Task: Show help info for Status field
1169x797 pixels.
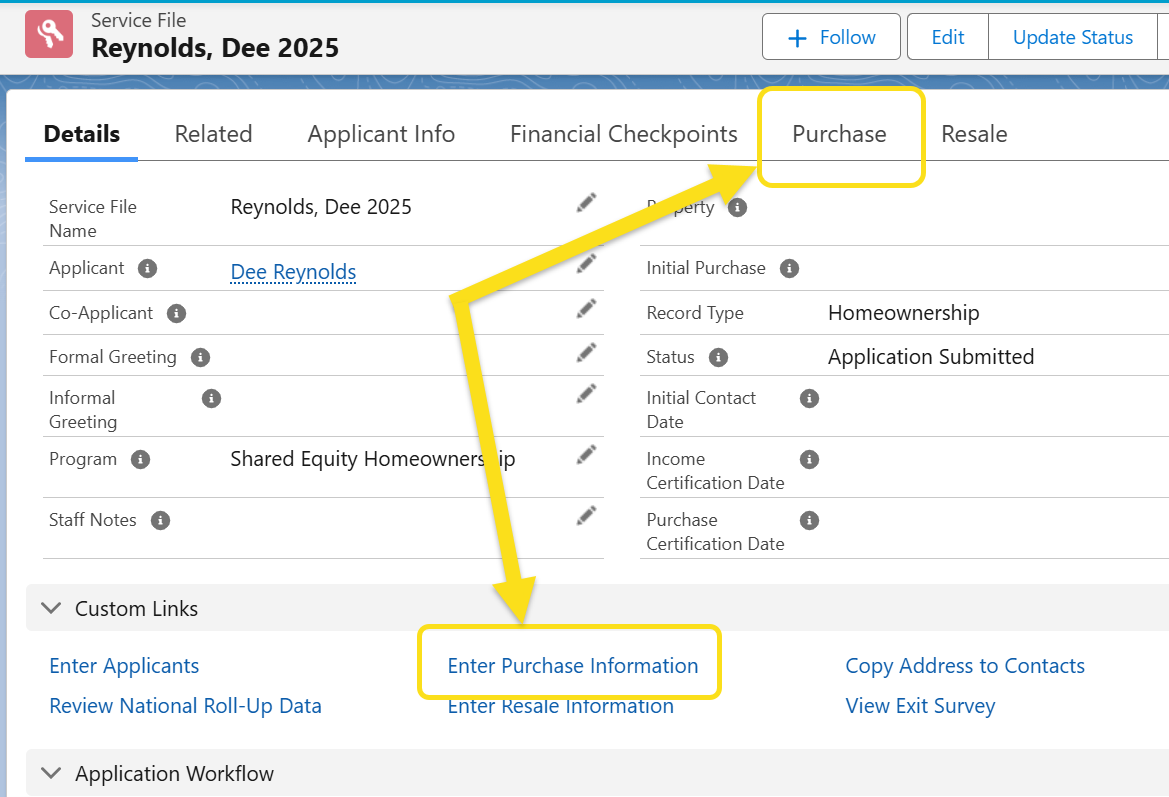Action: [718, 357]
